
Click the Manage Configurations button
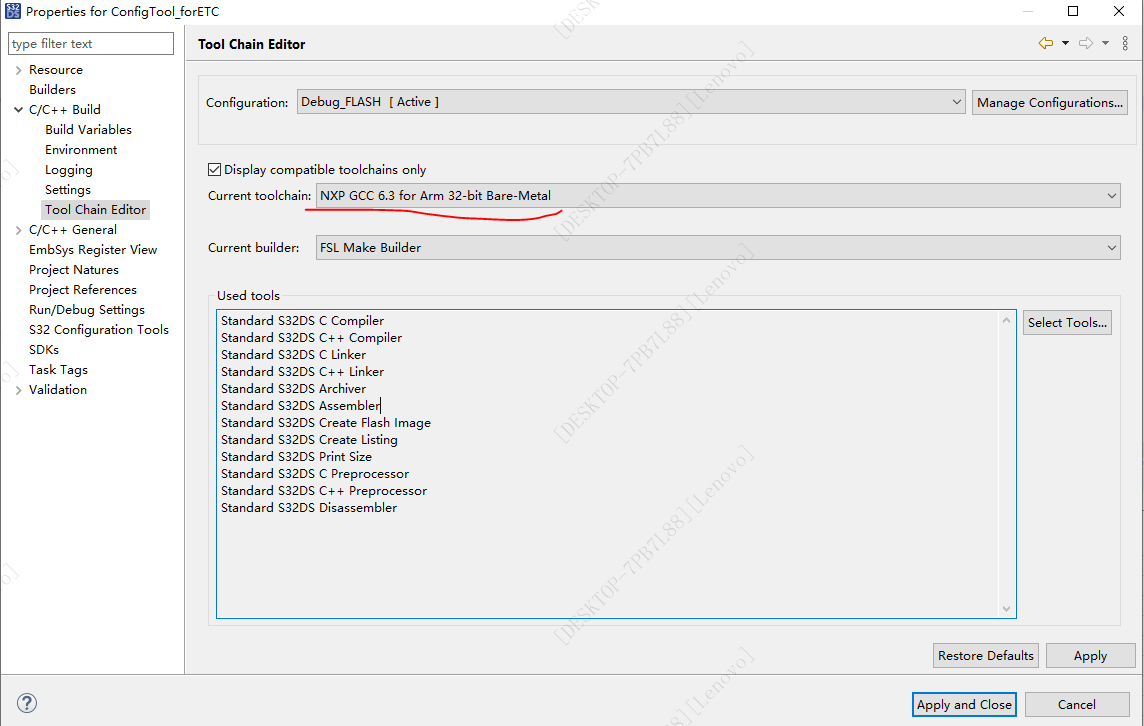click(1049, 101)
